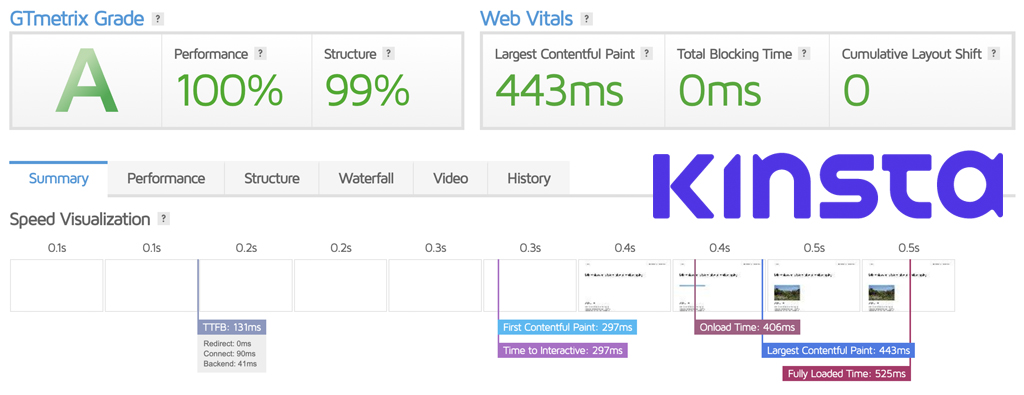Open help for Total Blocking Time
This screenshot has height=395, width=1024.
tap(804, 54)
